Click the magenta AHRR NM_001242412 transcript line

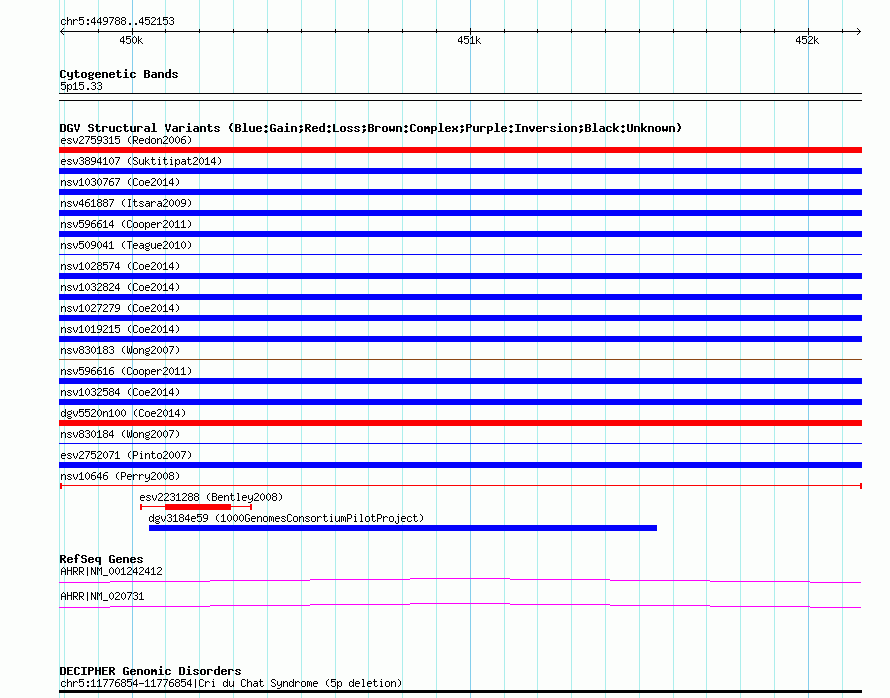pyautogui.click(x=460, y=580)
